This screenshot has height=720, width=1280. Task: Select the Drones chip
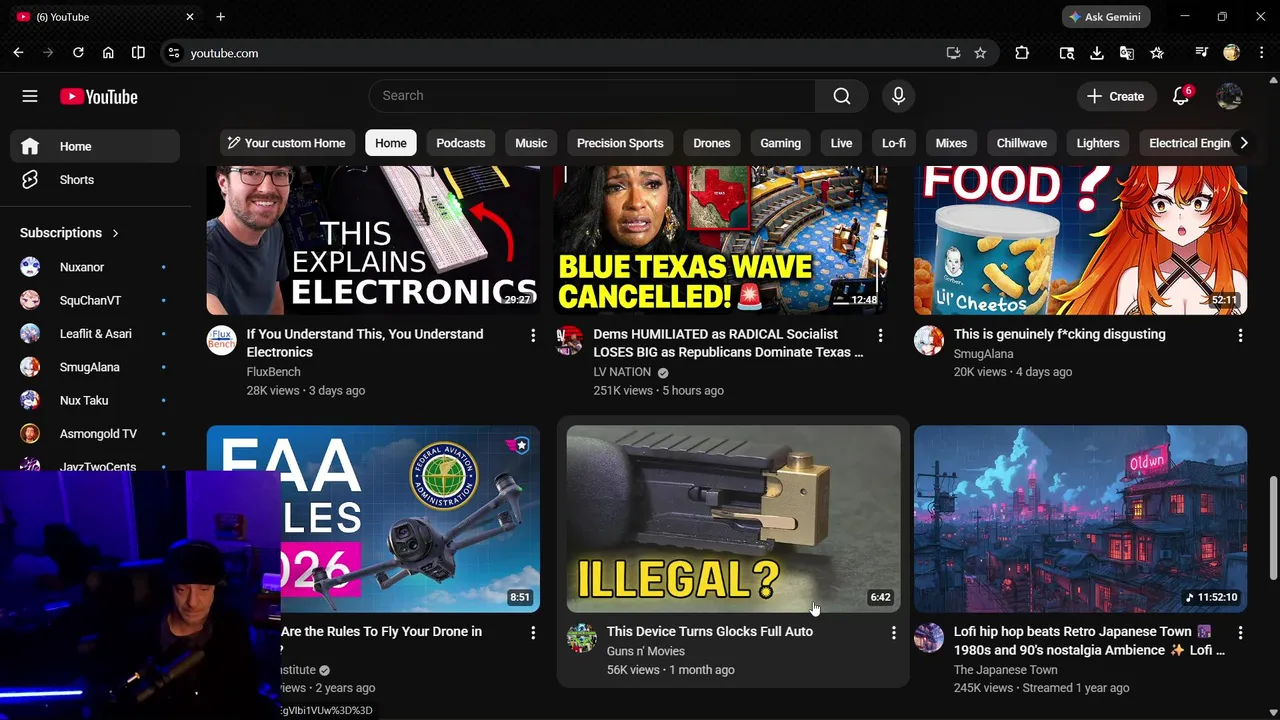(x=712, y=143)
